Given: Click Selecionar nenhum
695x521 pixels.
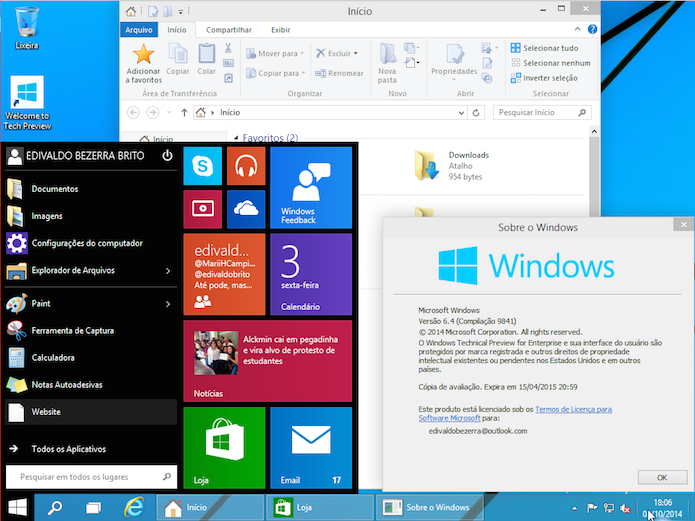Looking at the screenshot, I should [551, 63].
